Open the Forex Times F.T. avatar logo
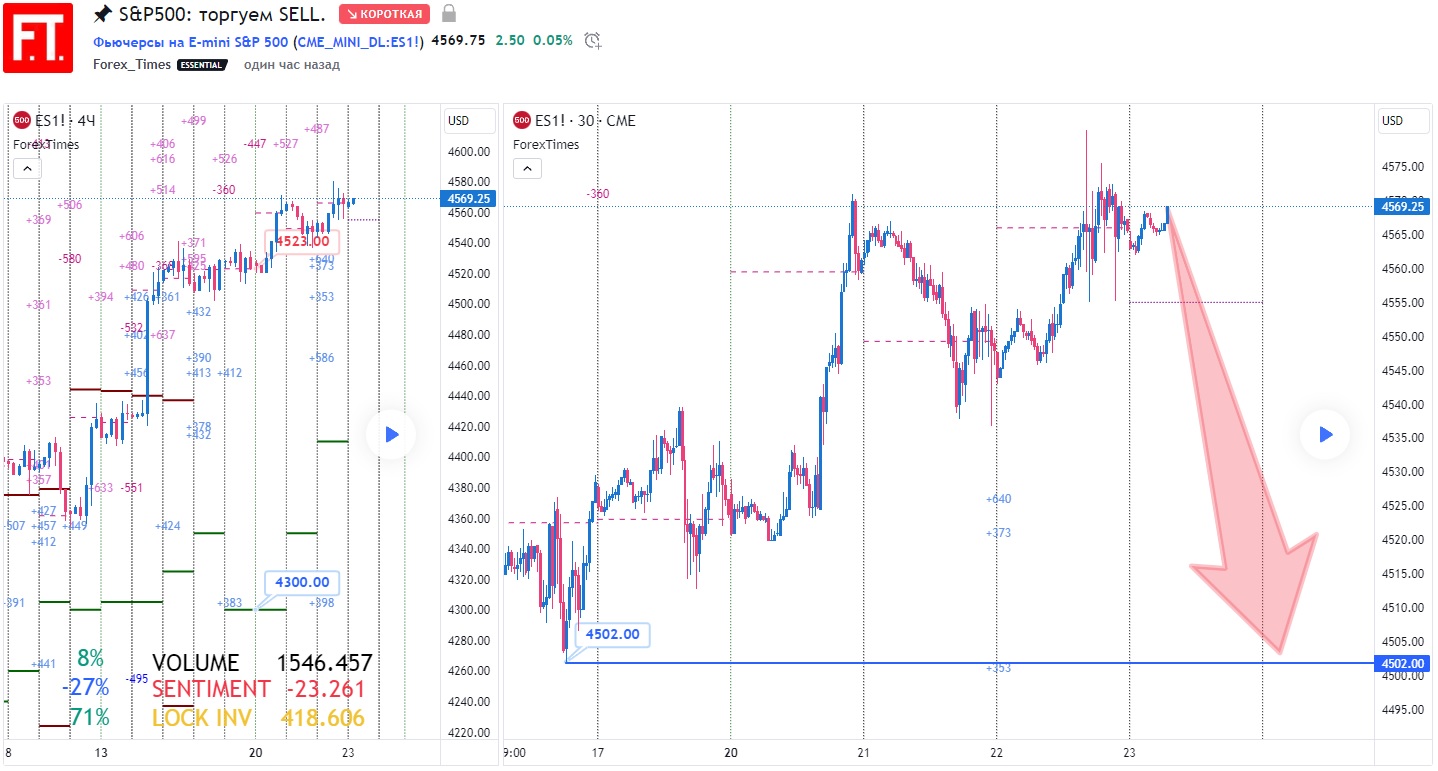 (x=38, y=38)
